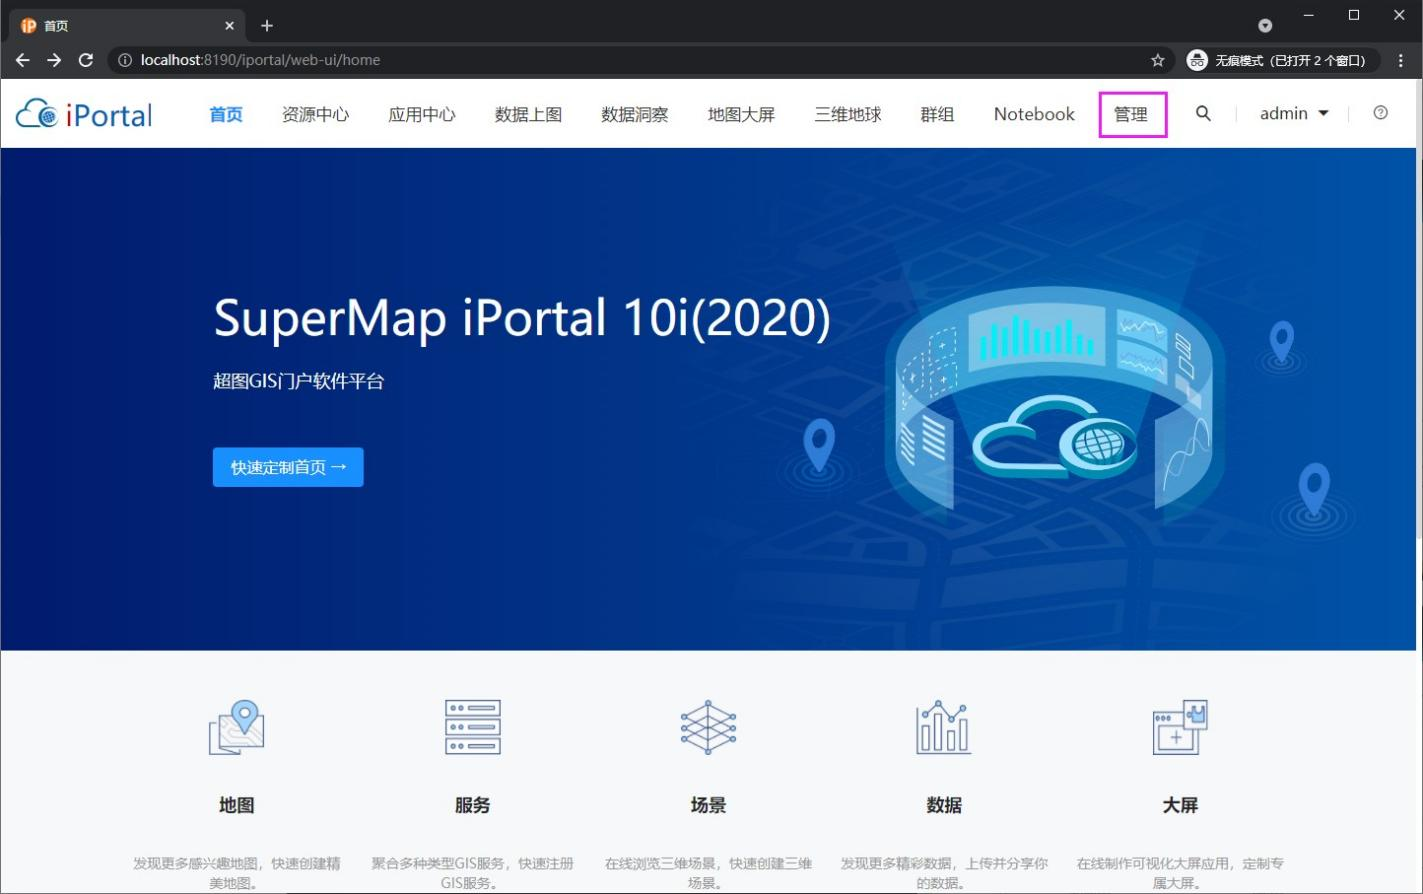Bookmark this page with the star
This screenshot has height=894, width=1423.
1158,60
